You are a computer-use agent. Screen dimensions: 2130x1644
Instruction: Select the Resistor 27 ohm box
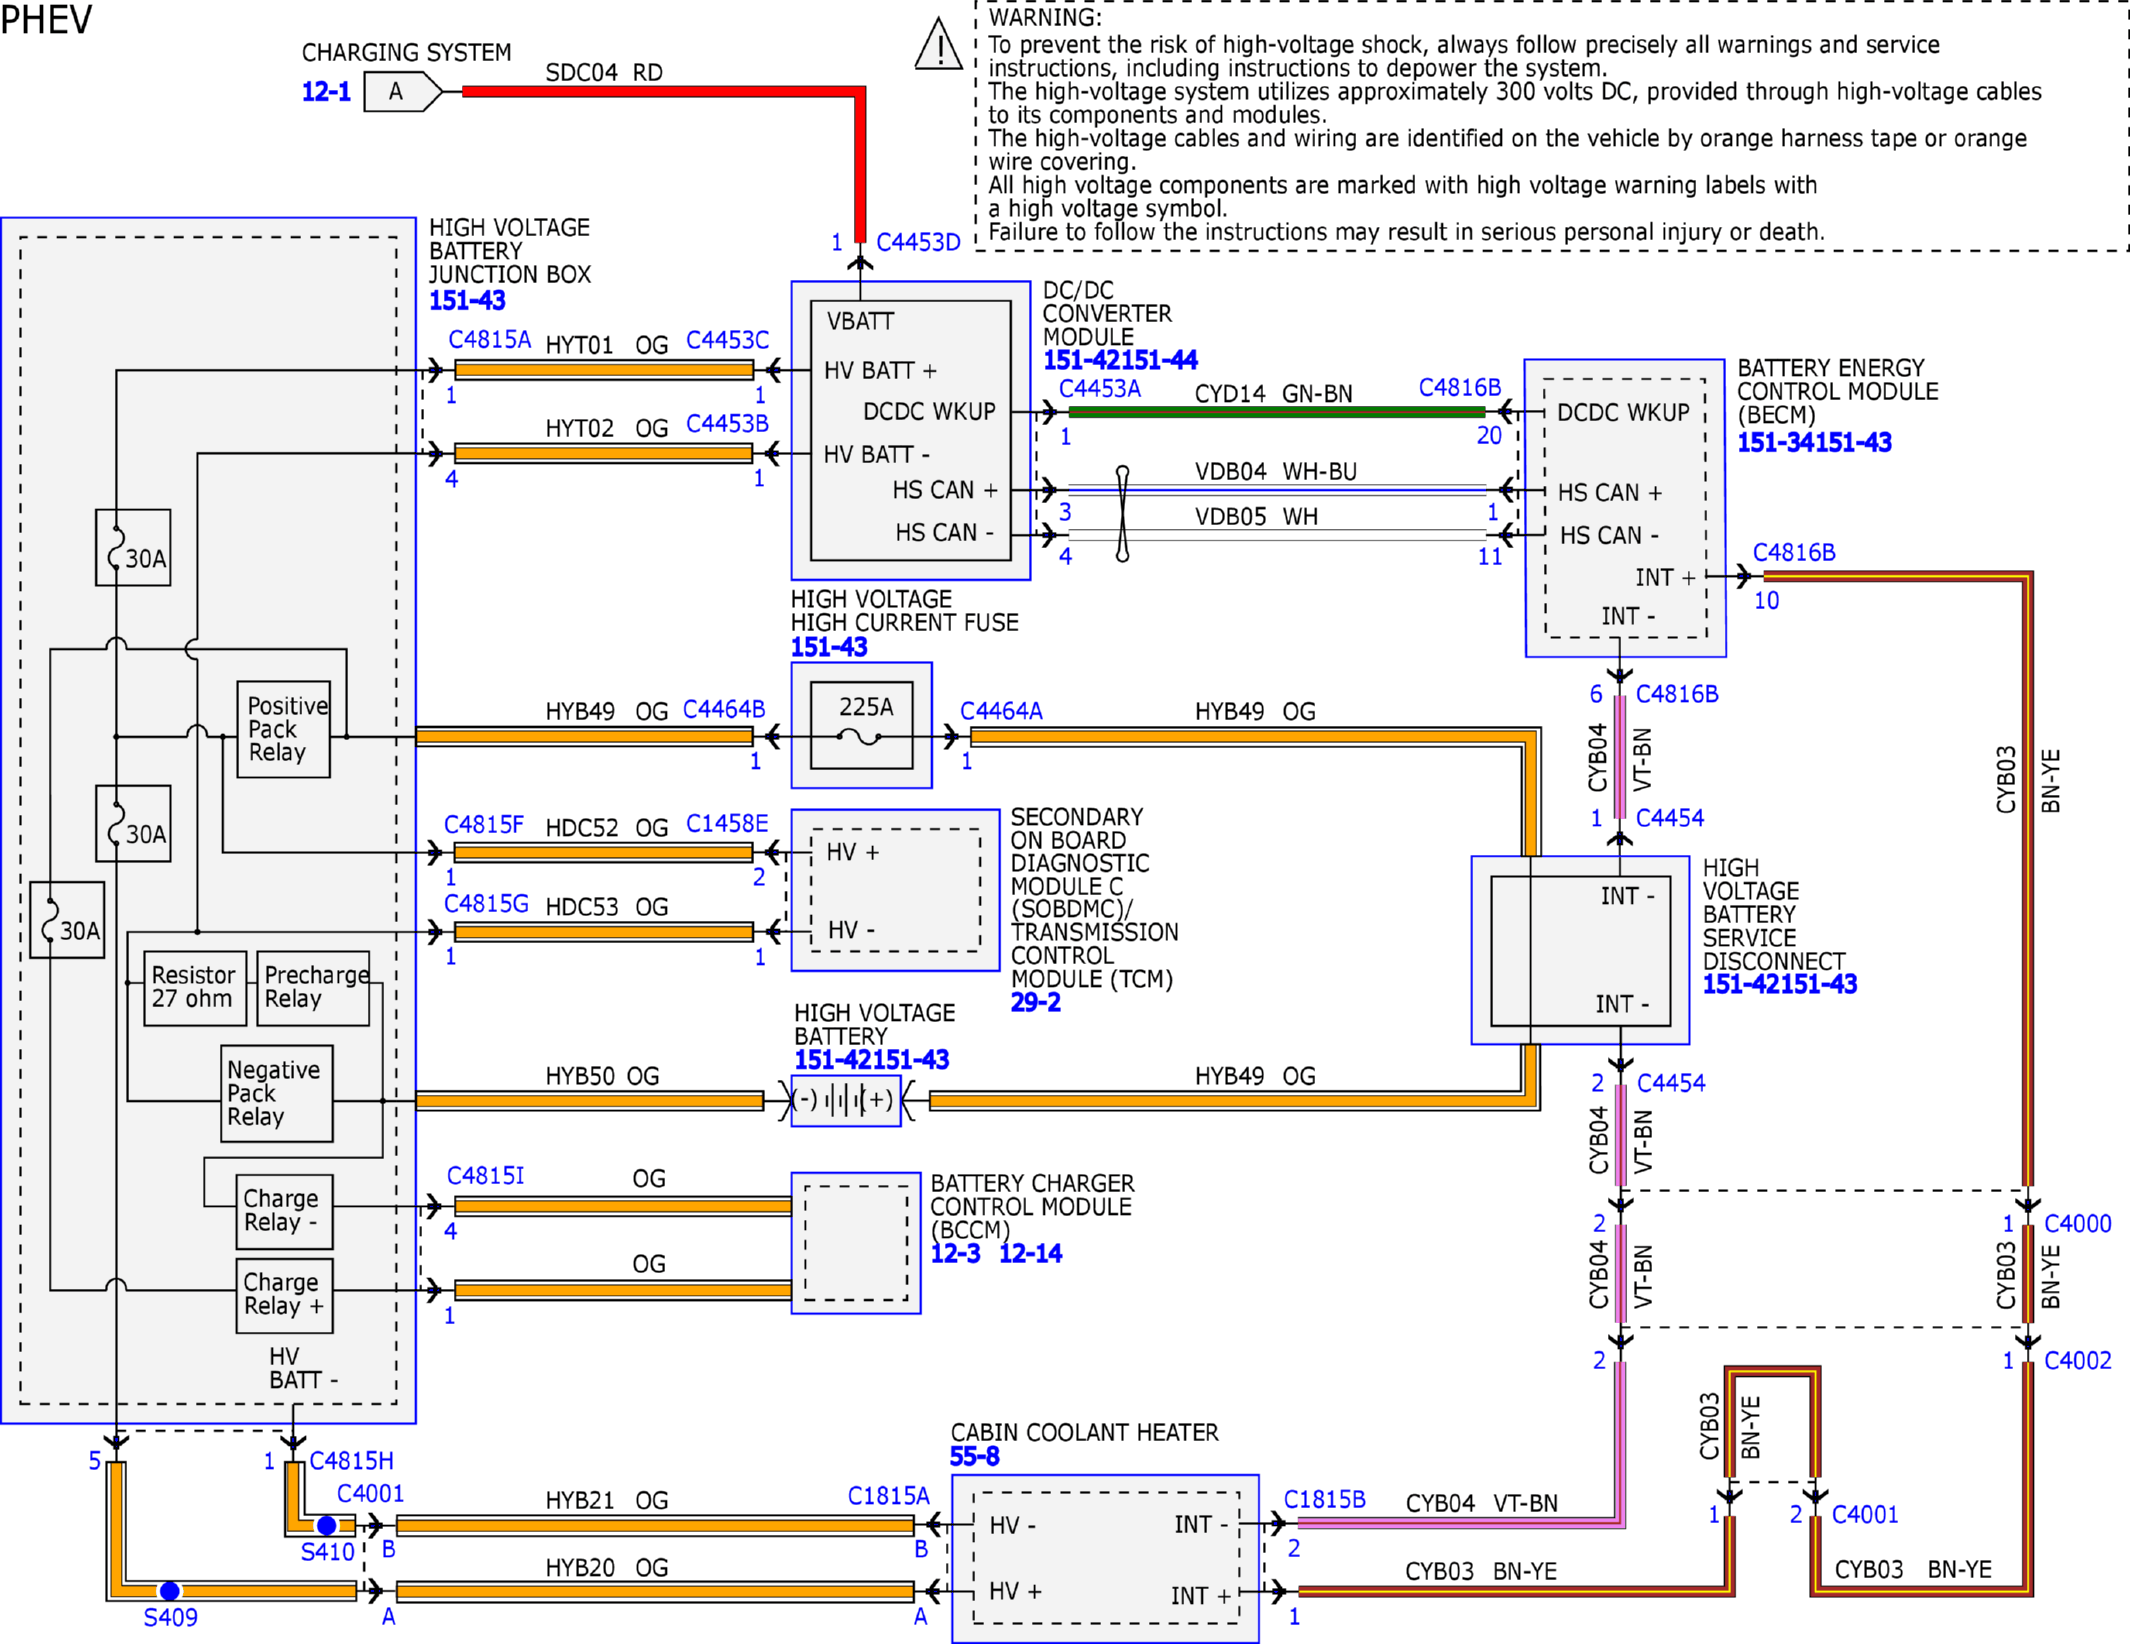(x=196, y=988)
